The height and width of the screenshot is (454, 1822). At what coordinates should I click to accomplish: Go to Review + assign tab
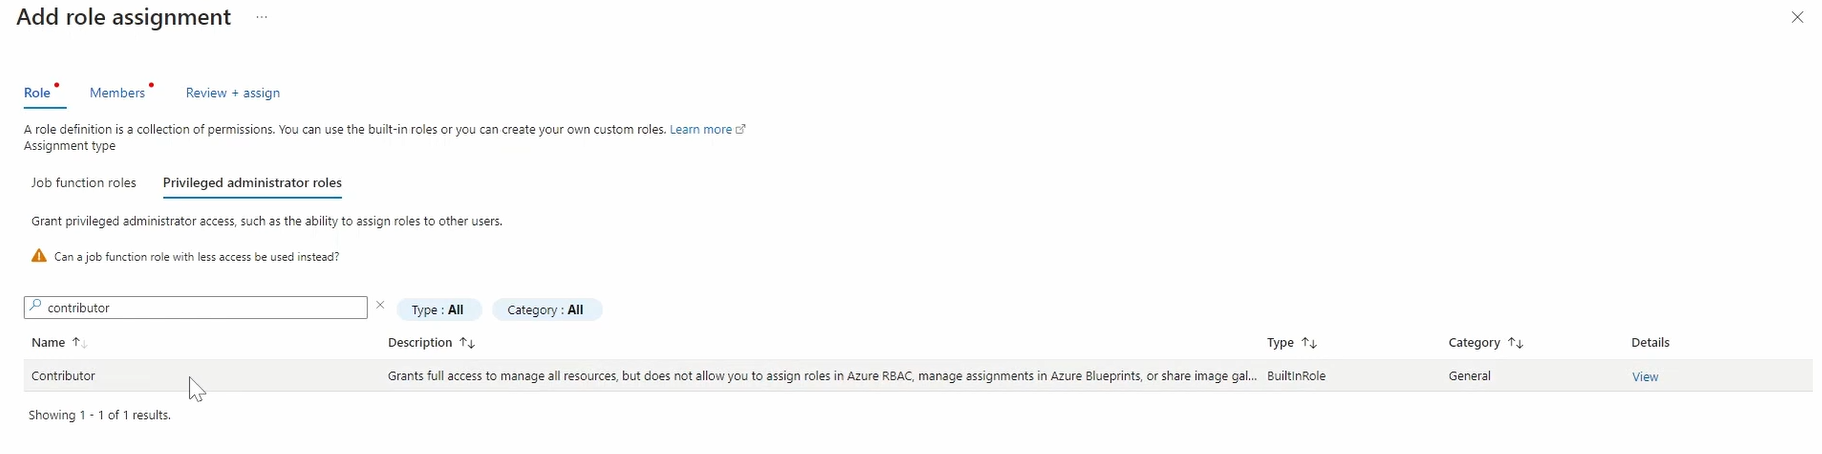coord(233,93)
